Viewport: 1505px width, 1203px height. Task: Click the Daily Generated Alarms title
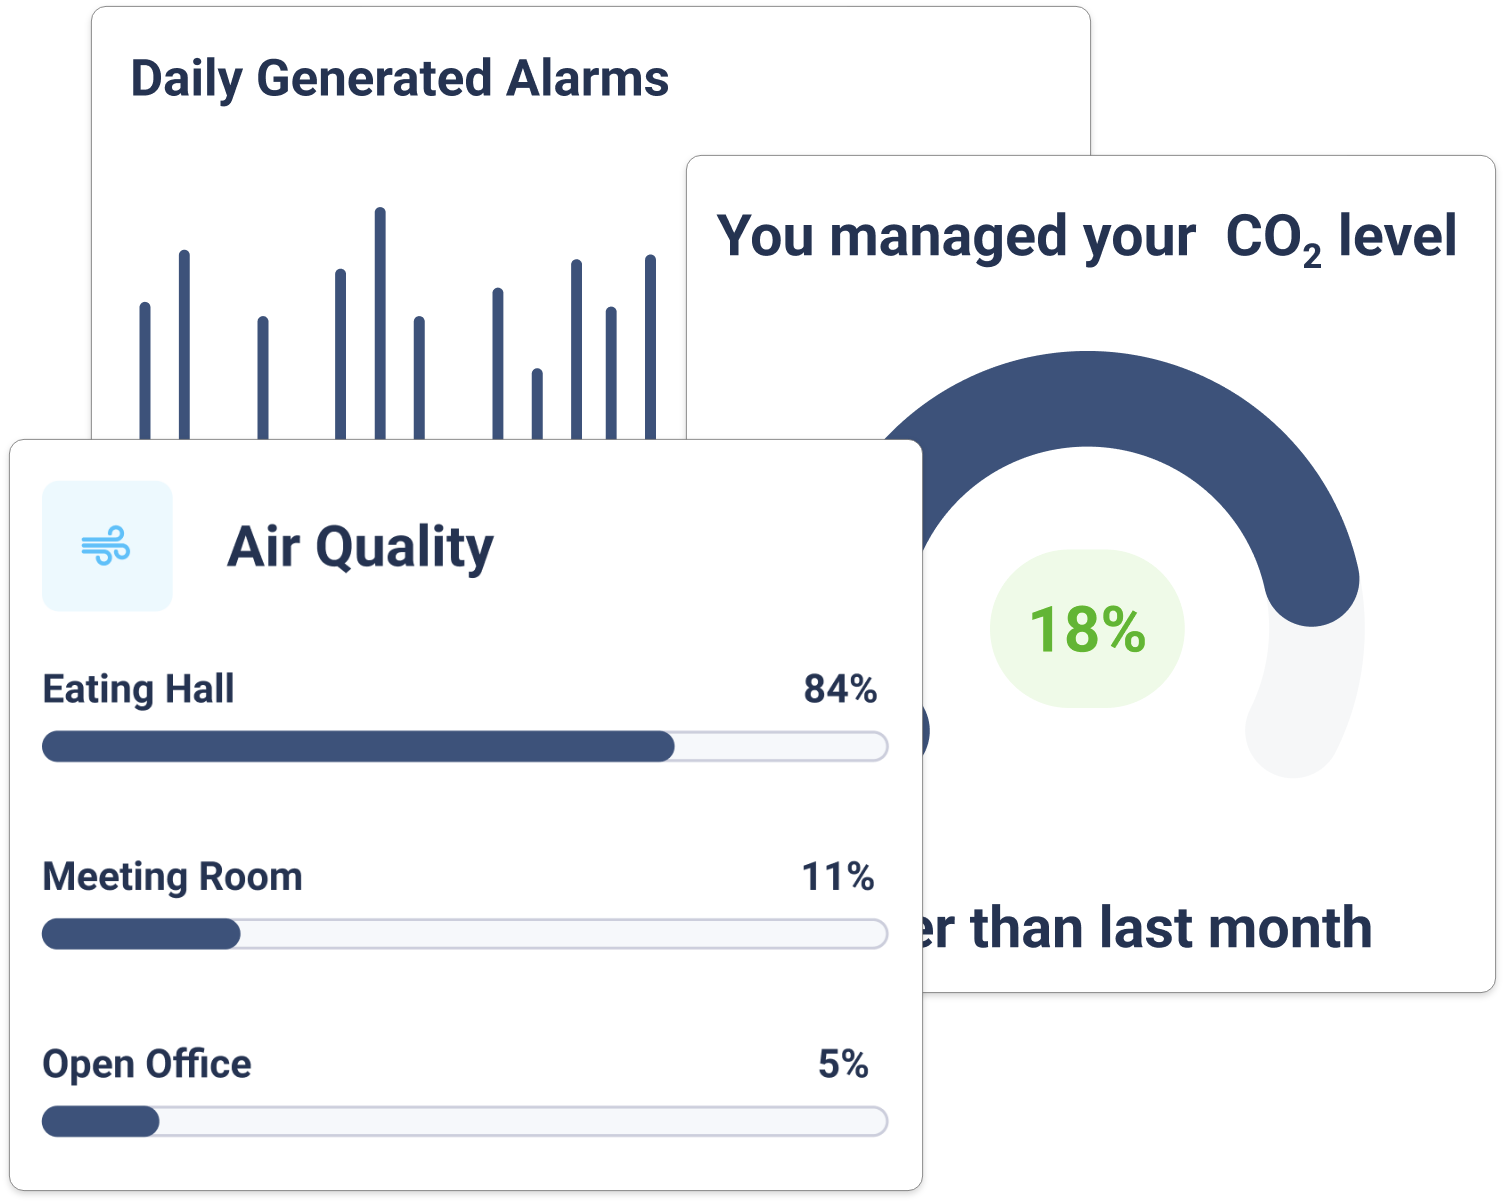(x=399, y=78)
